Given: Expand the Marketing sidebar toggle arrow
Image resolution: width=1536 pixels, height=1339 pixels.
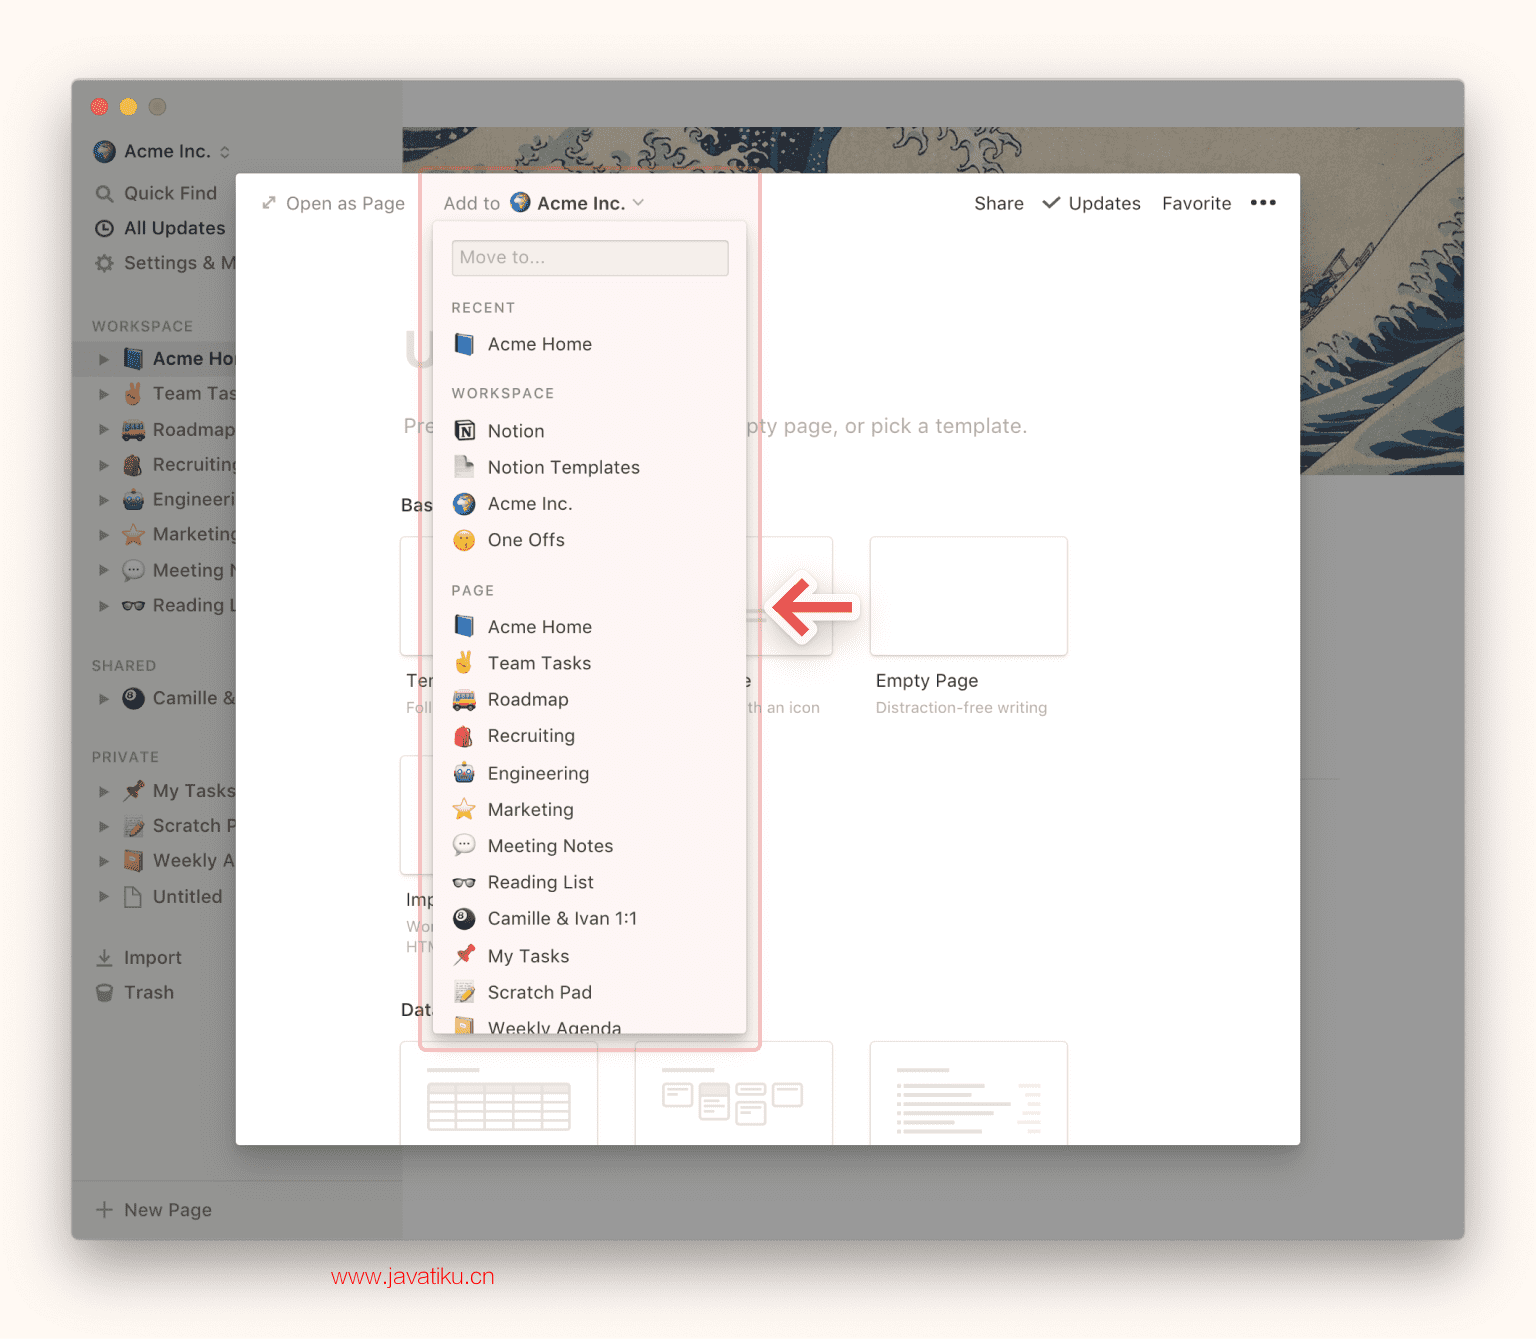Looking at the screenshot, I should click(x=103, y=535).
